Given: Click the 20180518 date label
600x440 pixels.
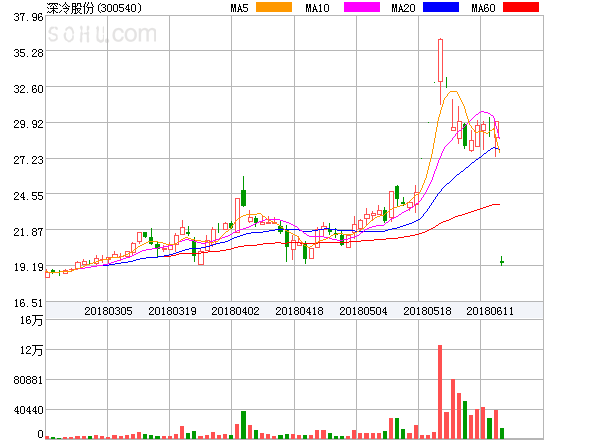Looking at the screenshot, I should 427,311.
